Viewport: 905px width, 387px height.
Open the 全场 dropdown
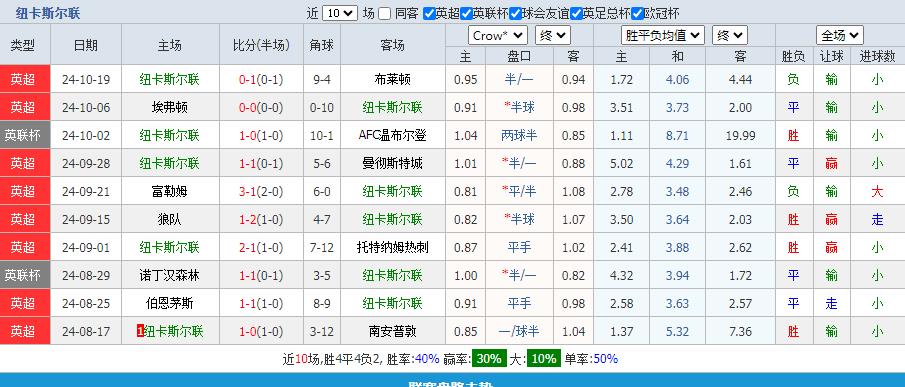(x=840, y=36)
